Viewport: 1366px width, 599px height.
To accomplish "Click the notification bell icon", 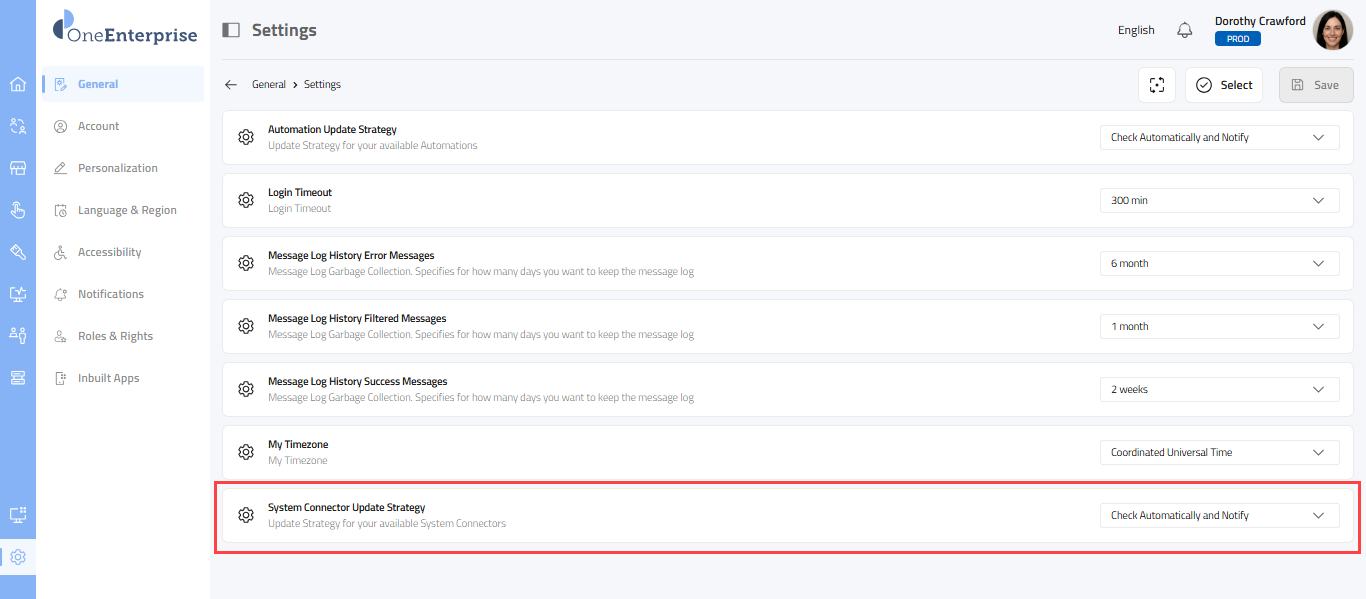I will click(x=1185, y=30).
